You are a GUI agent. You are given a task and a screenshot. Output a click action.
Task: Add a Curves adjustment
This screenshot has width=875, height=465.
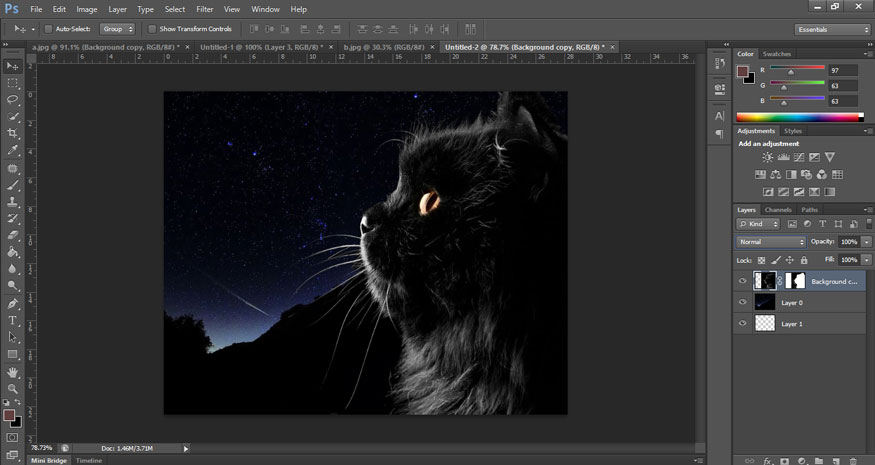[799, 157]
